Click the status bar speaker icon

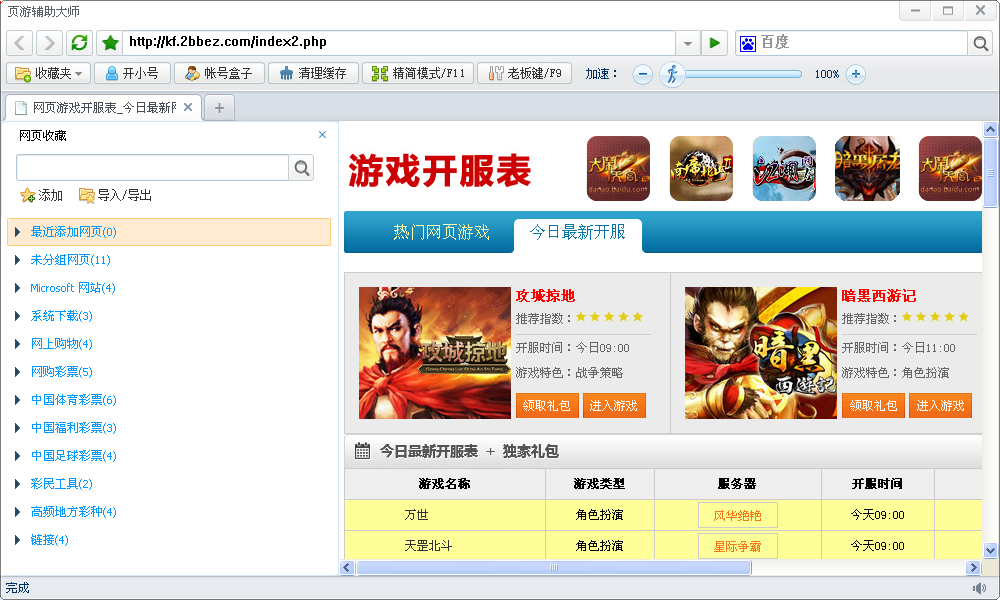tap(980, 588)
